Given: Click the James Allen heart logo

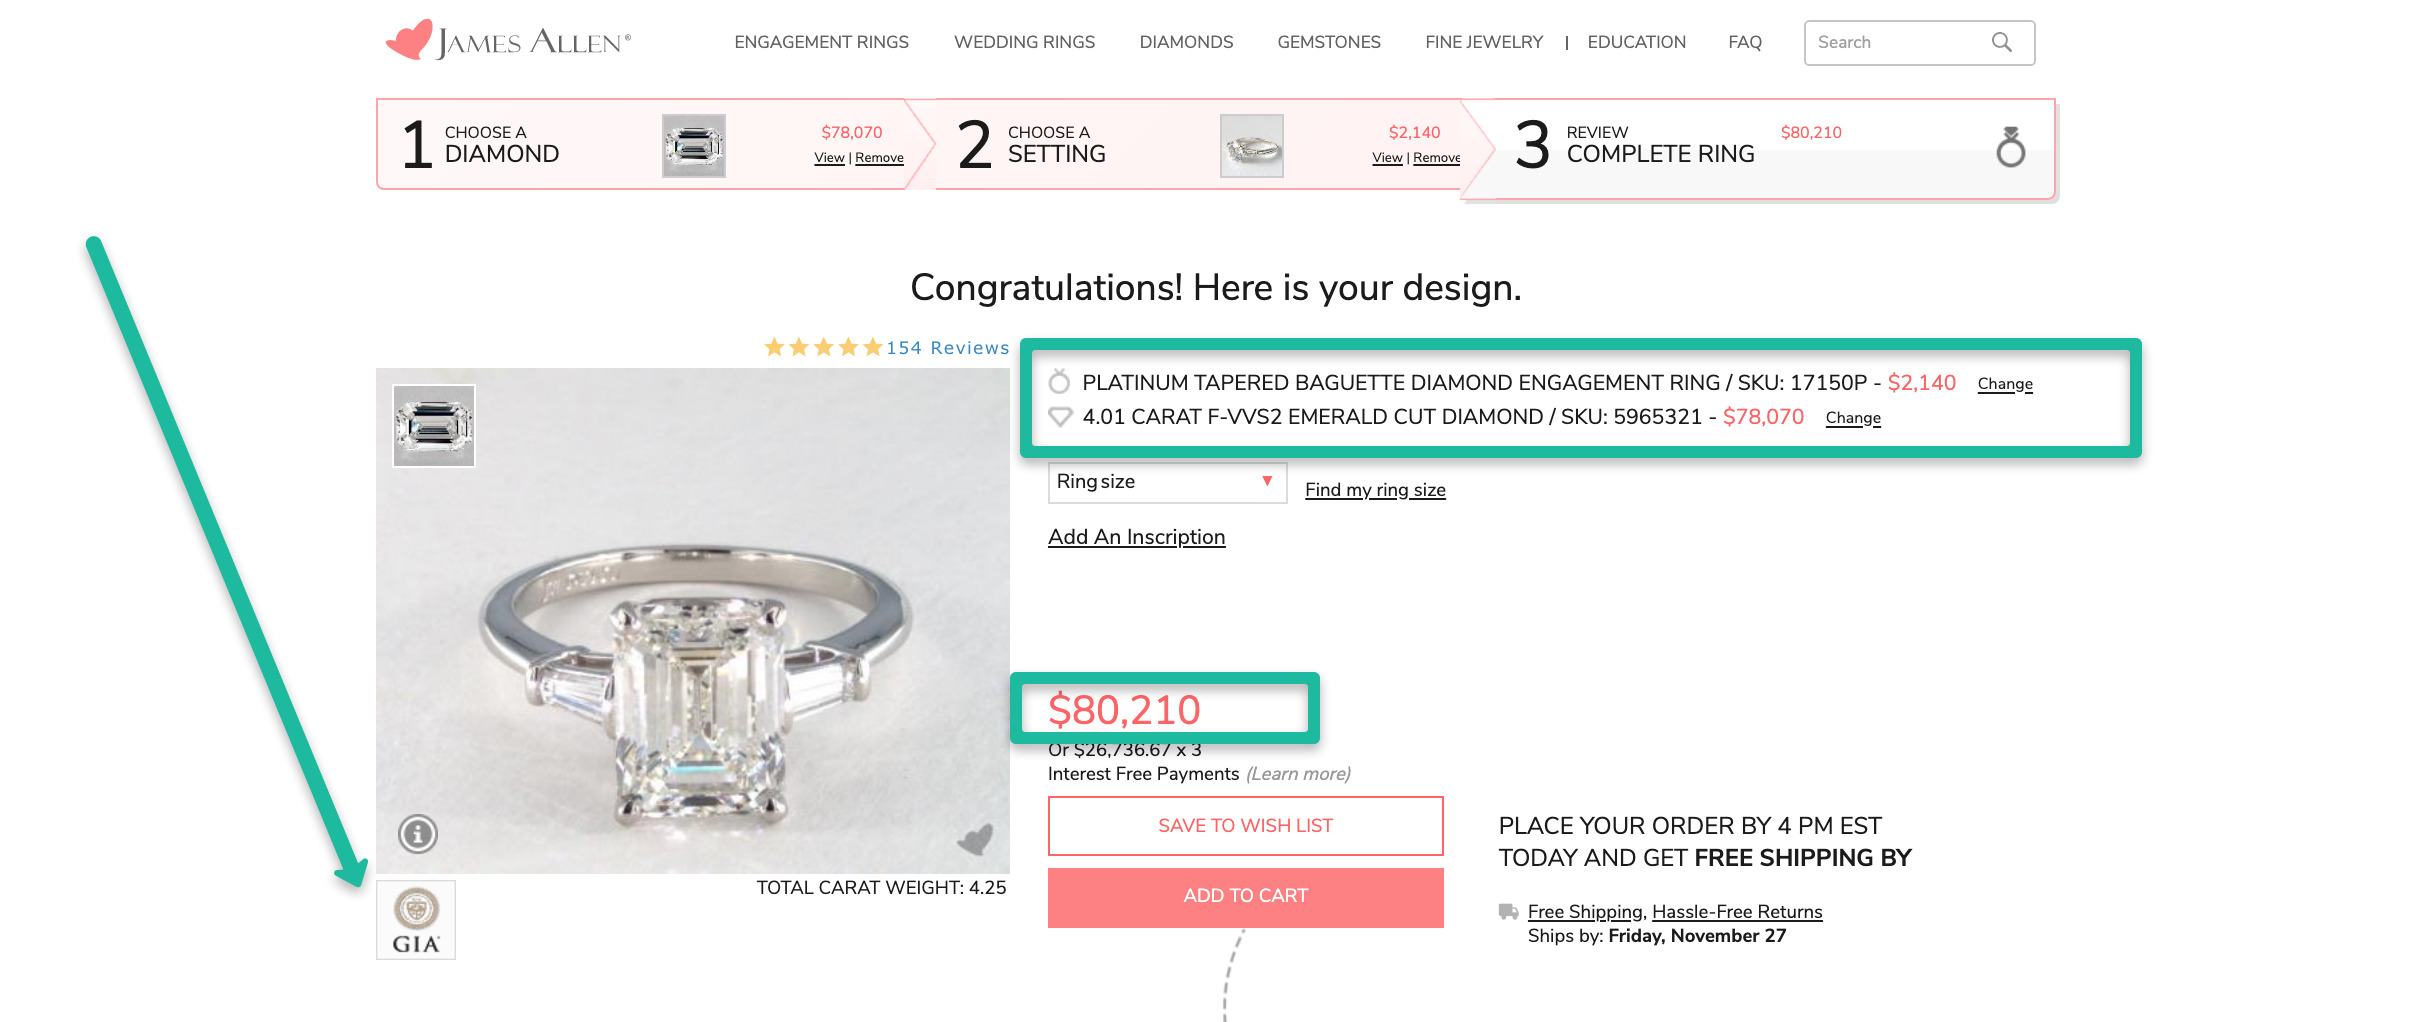Looking at the screenshot, I should click(x=409, y=40).
